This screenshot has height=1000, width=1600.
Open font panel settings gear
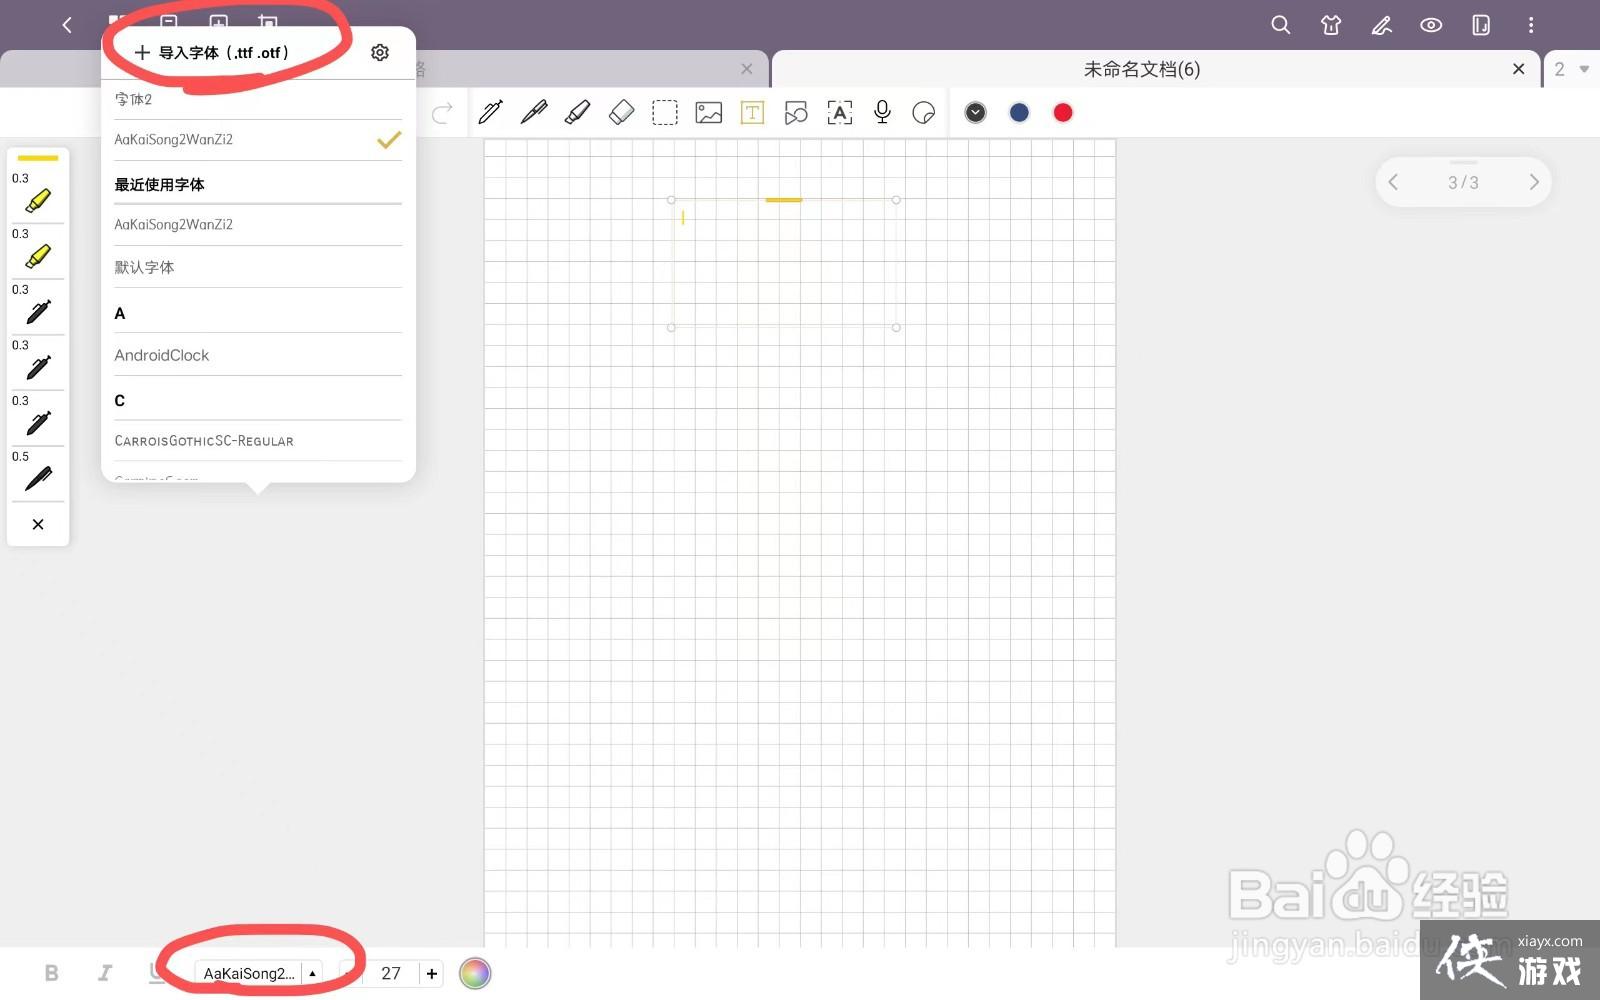pos(380,52)
